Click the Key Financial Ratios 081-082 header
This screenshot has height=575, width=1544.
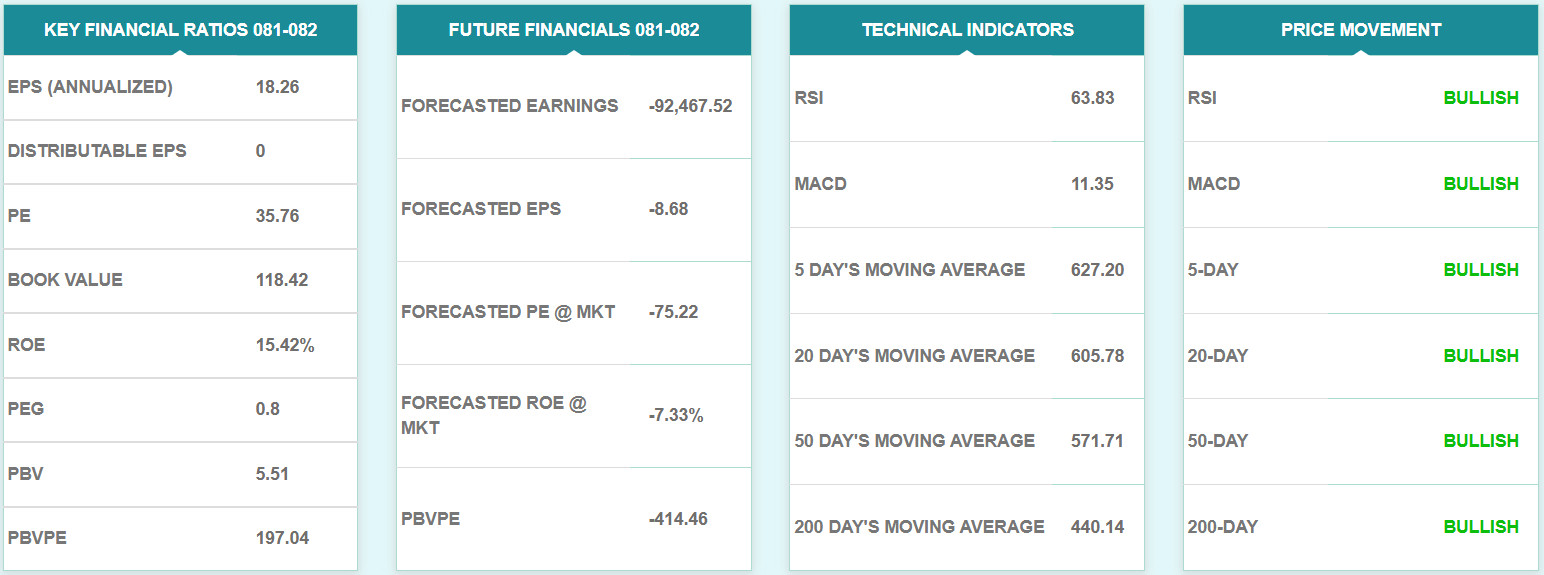[180, 30]
